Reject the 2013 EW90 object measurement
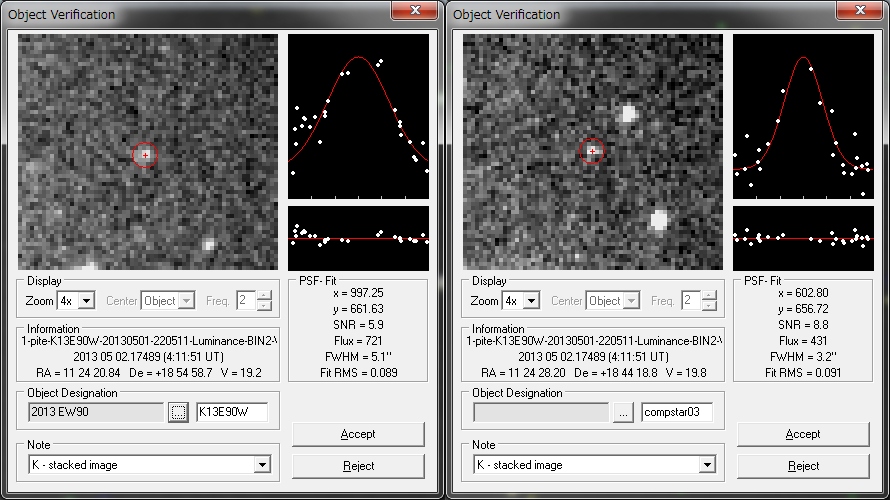The width and height of the screenshot is (890, 500). click(358, 466)
